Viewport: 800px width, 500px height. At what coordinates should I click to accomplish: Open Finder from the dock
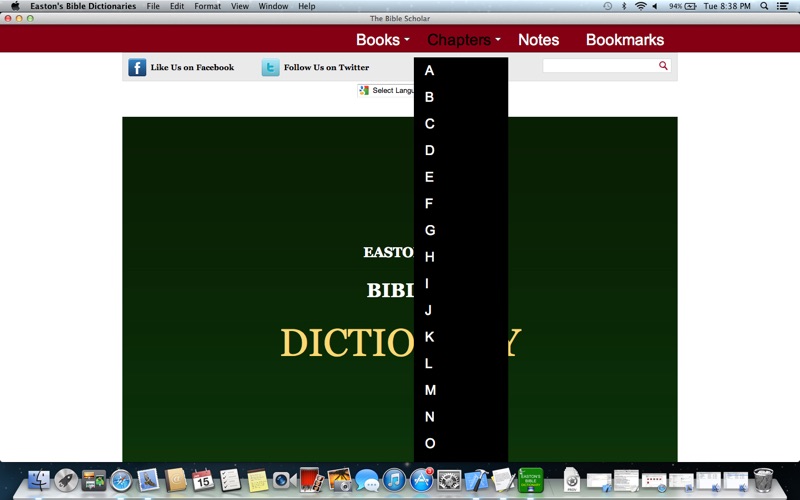(x=39, y=481)
